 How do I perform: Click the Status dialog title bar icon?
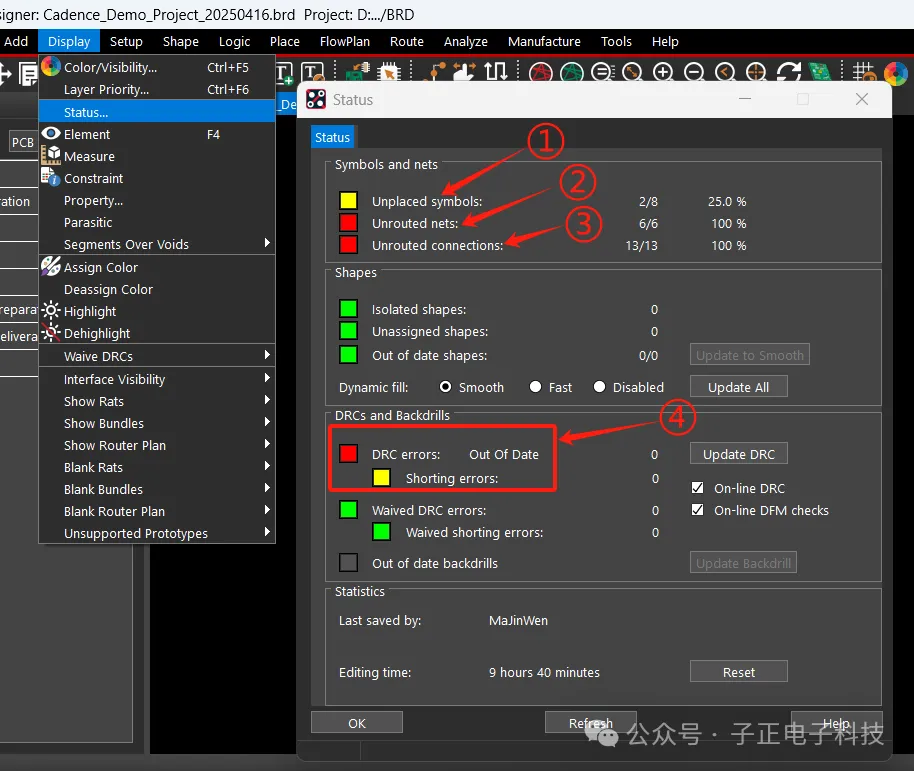click(316, 100)
